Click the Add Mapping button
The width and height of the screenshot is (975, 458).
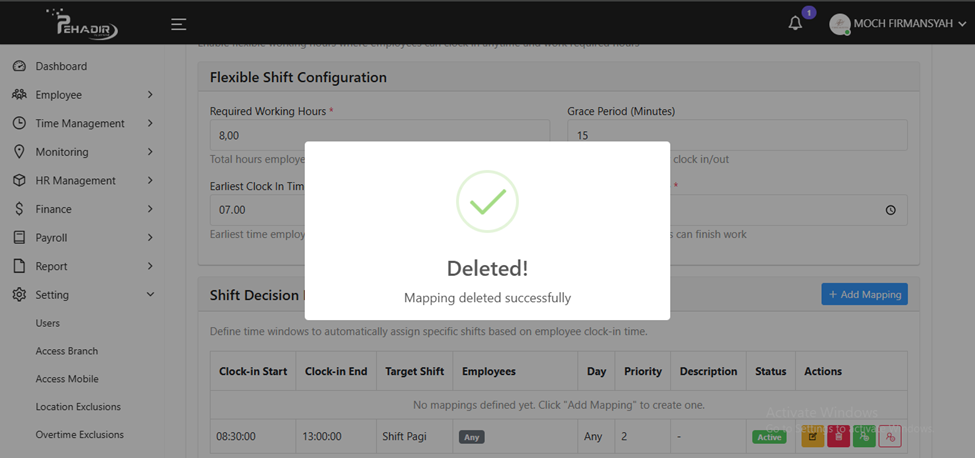[864, 295]
